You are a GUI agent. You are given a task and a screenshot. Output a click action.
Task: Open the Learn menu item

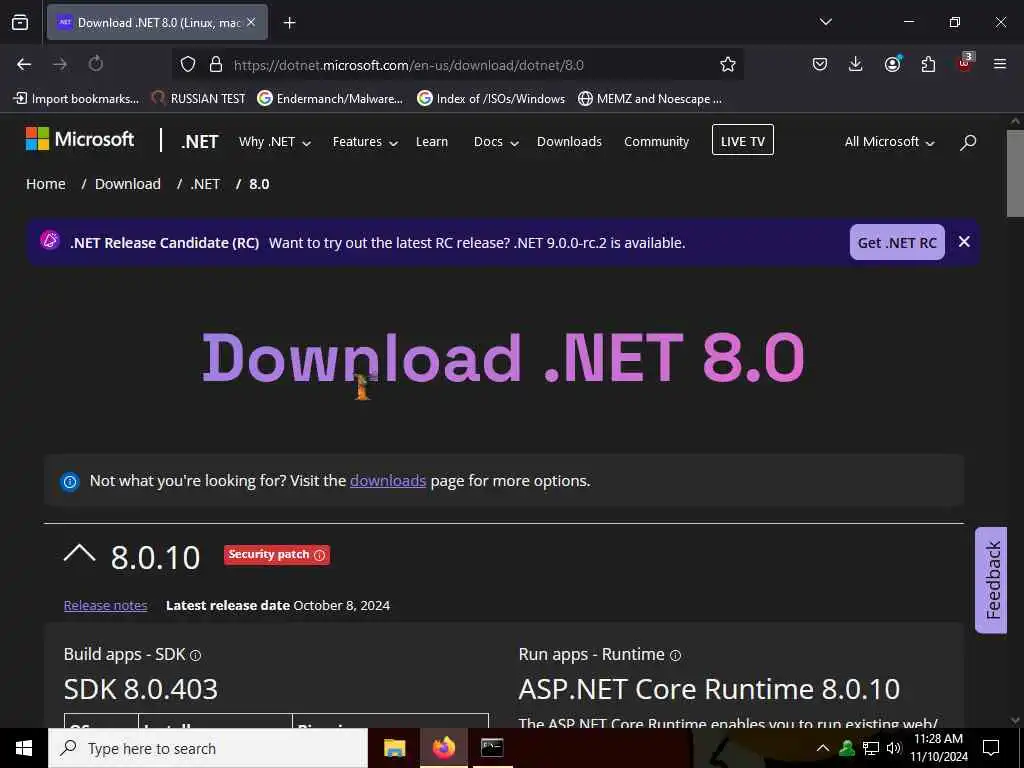432,142
